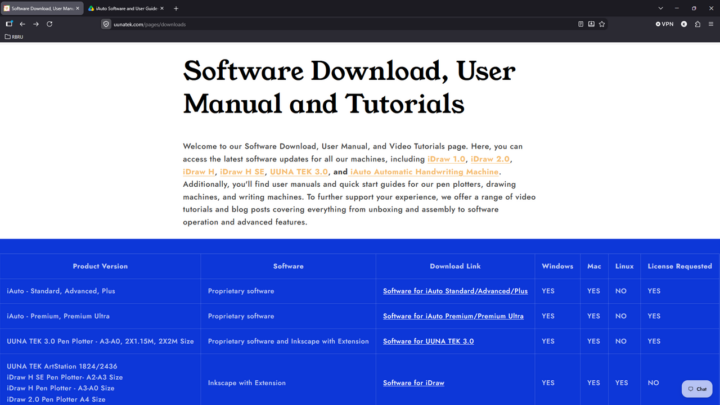Click the picture-in-picture icon in address bar
Viewport: 720px width, 405px height.
pos(591,24)
